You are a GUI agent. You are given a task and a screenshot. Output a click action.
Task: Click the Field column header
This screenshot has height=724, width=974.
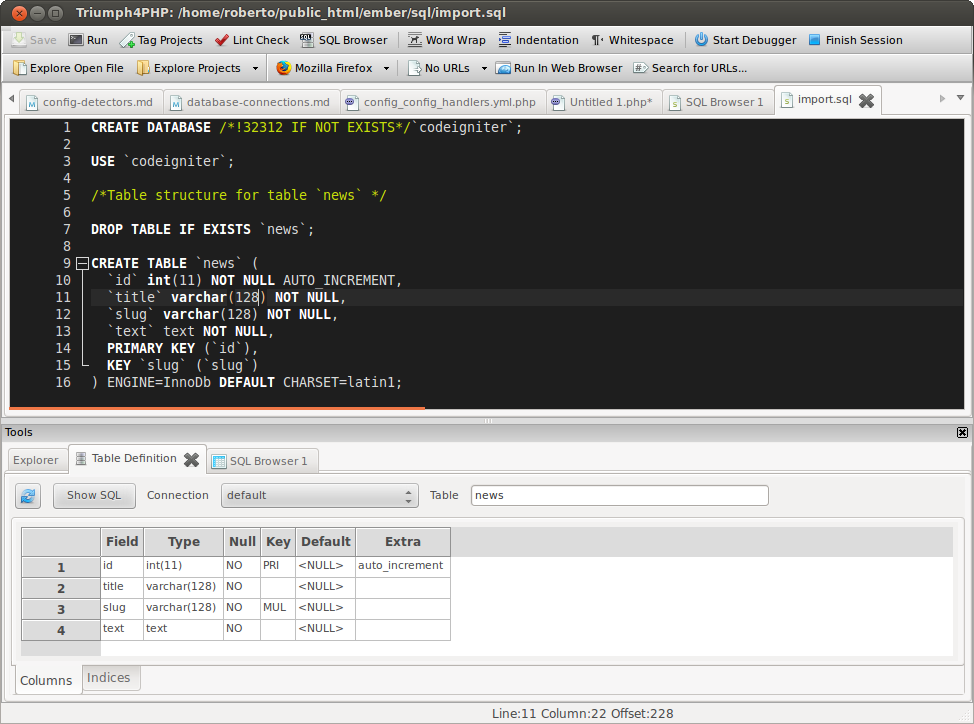[x=122, y=541]
